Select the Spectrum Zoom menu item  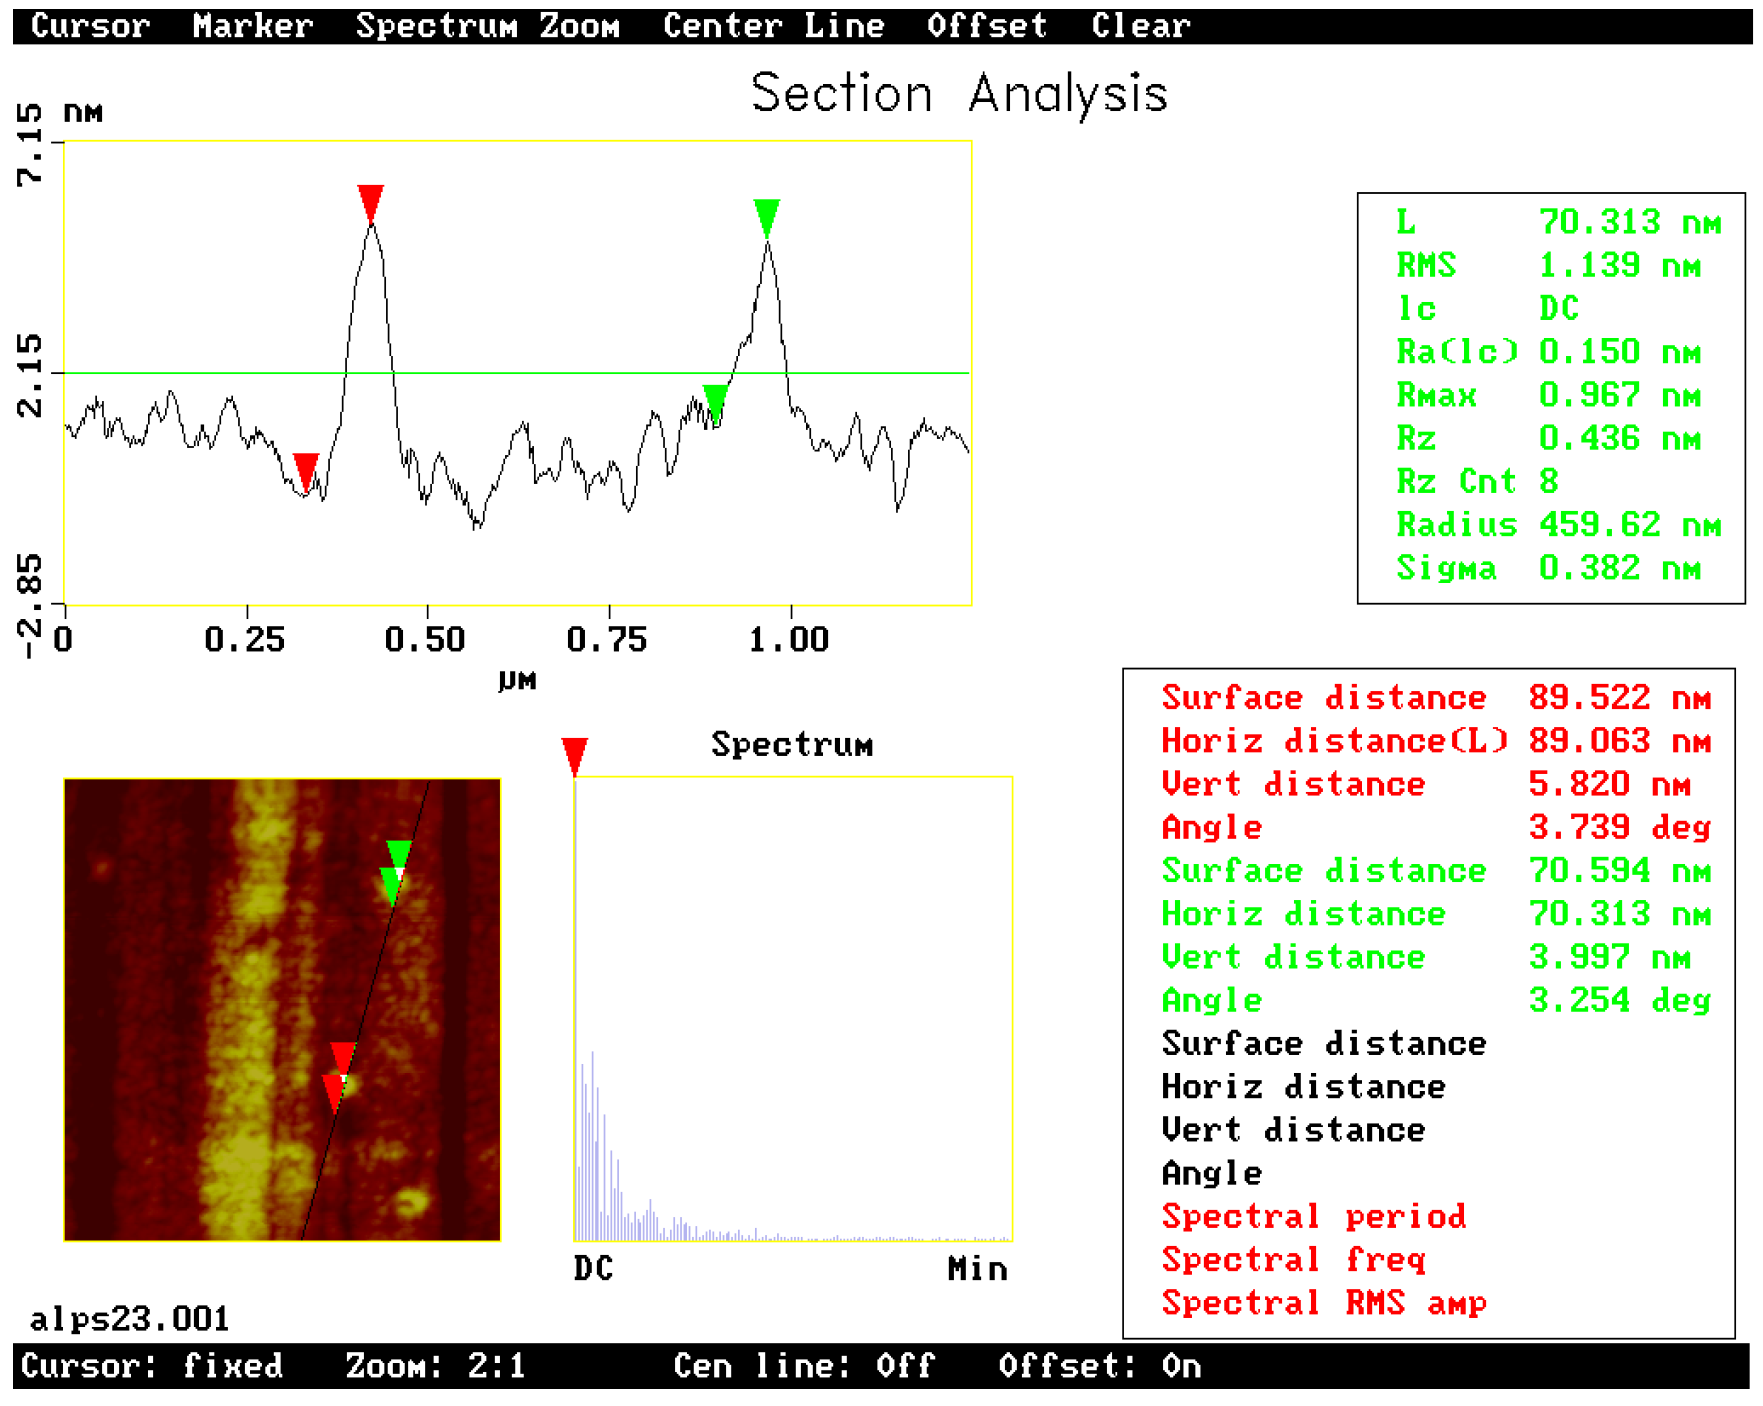[487, 25]
